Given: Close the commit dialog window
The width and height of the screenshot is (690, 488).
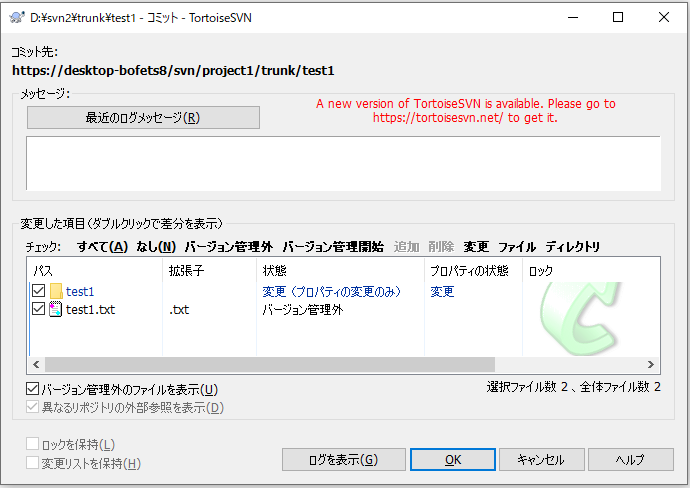Looking at the screenshot, I should coord(664,17).
